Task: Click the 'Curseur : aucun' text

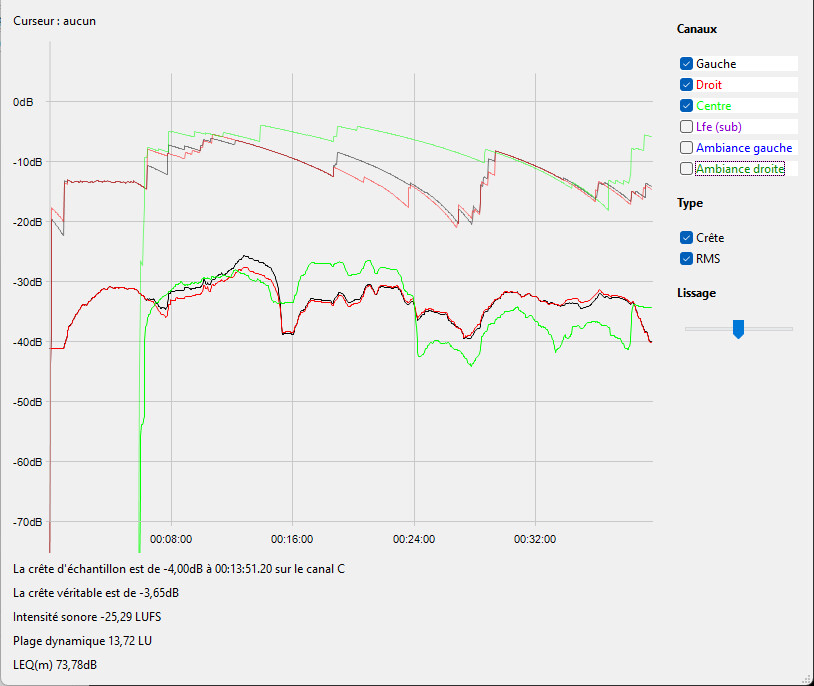Action: pos(55,21)
